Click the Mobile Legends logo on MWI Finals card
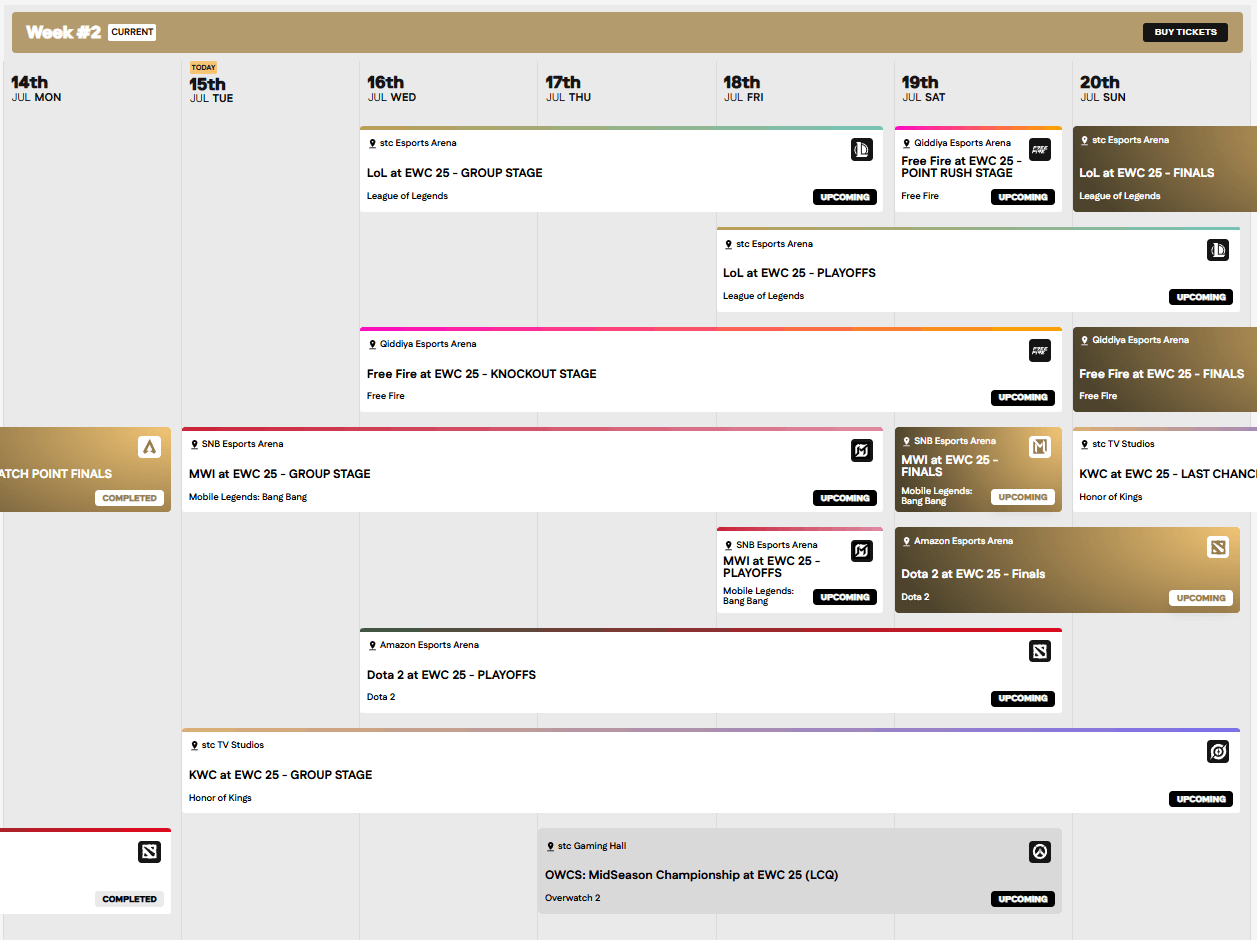 coord(1040,447)
